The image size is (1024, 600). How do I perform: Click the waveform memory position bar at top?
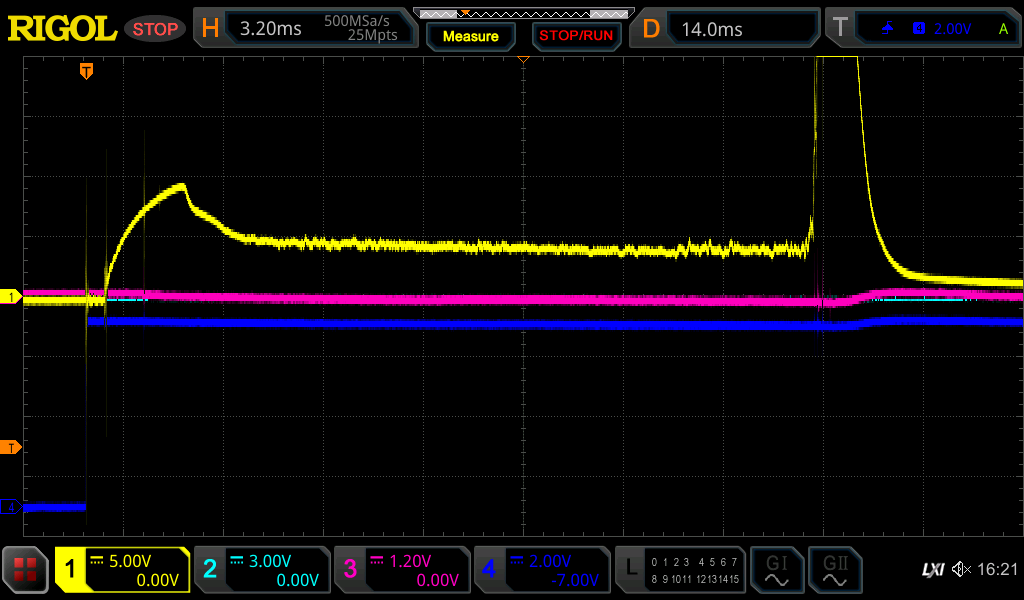pos(523,13)
